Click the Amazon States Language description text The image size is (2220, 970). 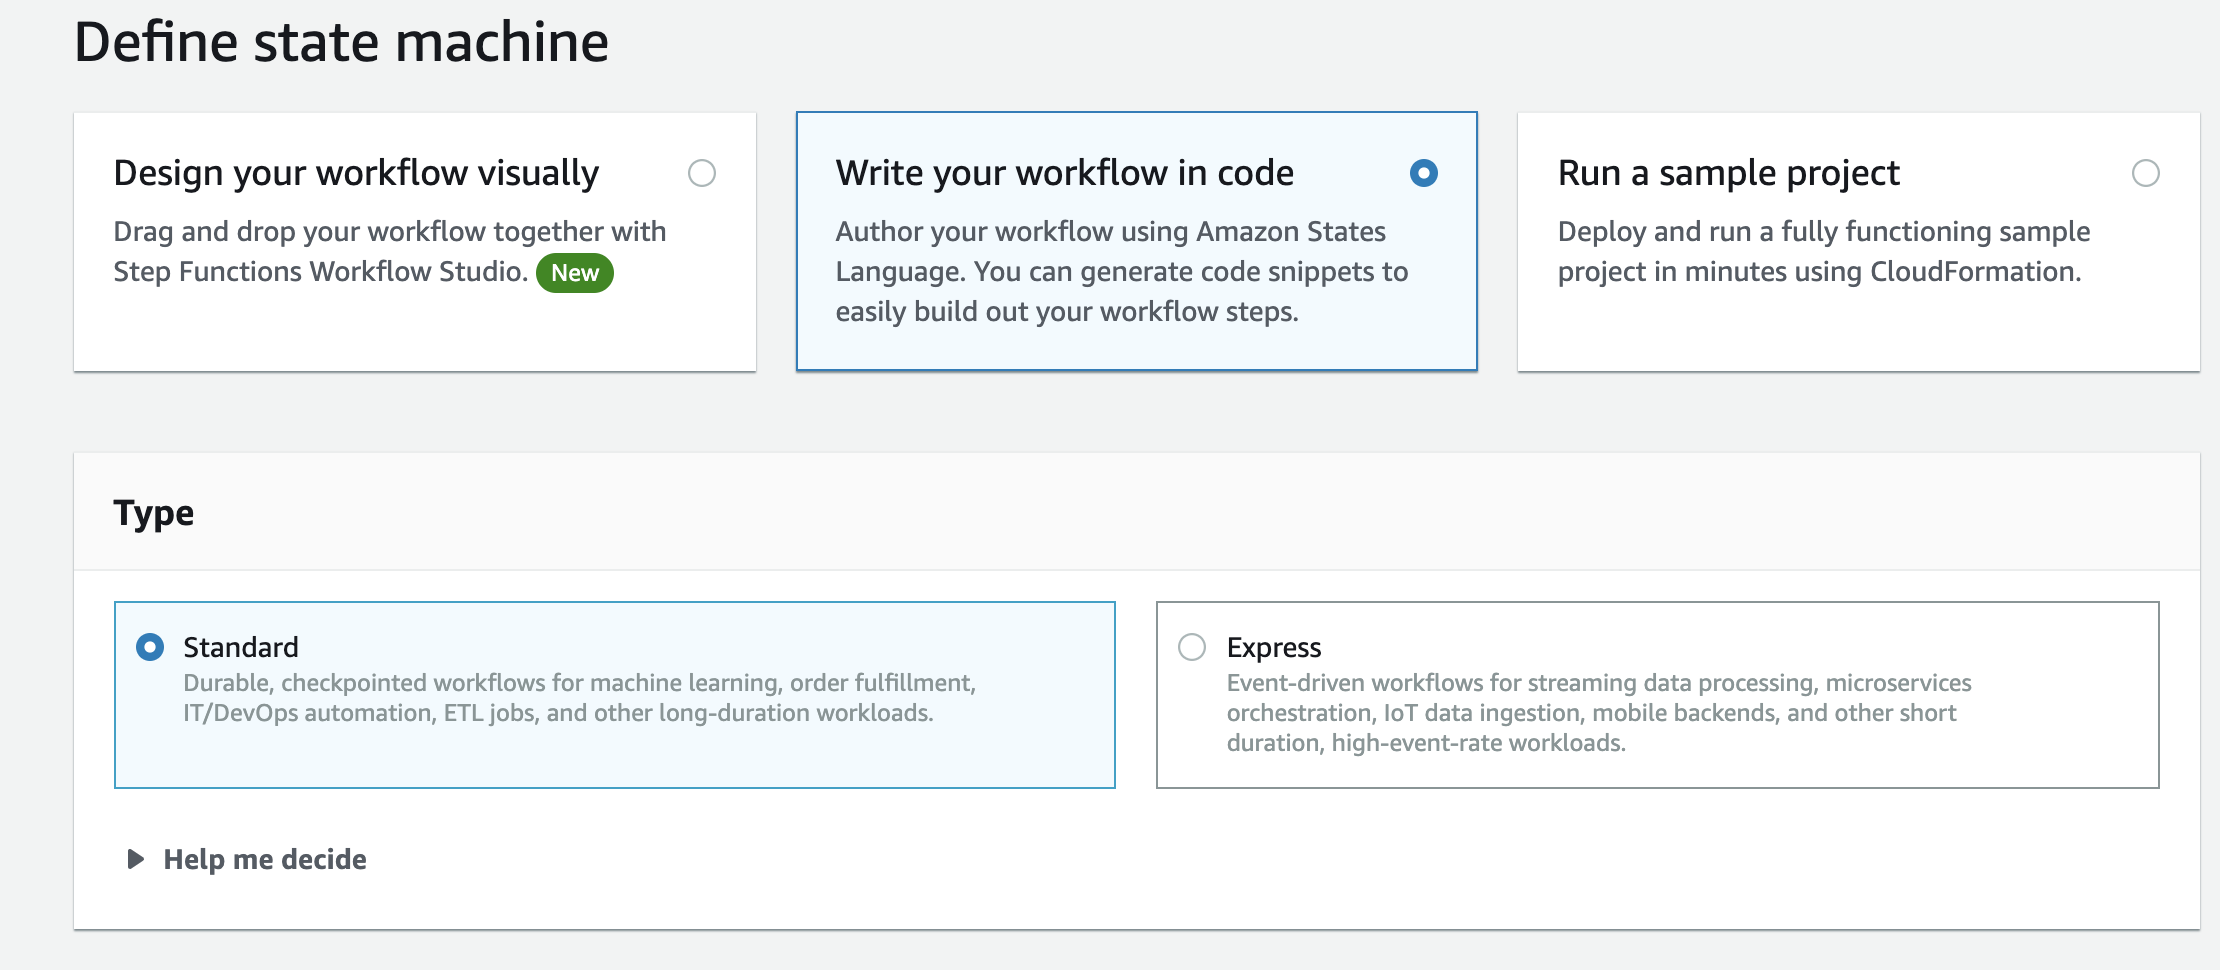tap(1120, 271)
